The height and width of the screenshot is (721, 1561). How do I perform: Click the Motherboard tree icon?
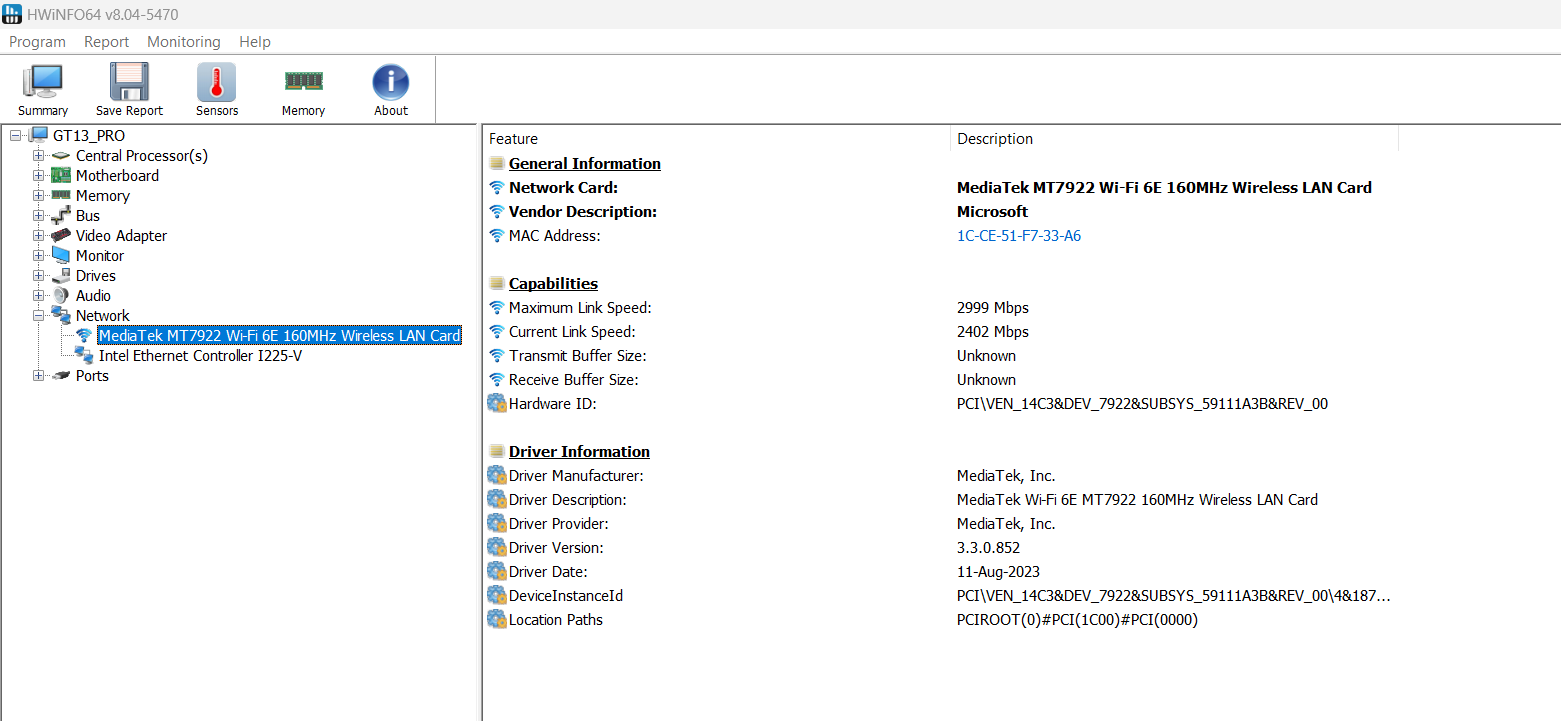tap(61, 175)
